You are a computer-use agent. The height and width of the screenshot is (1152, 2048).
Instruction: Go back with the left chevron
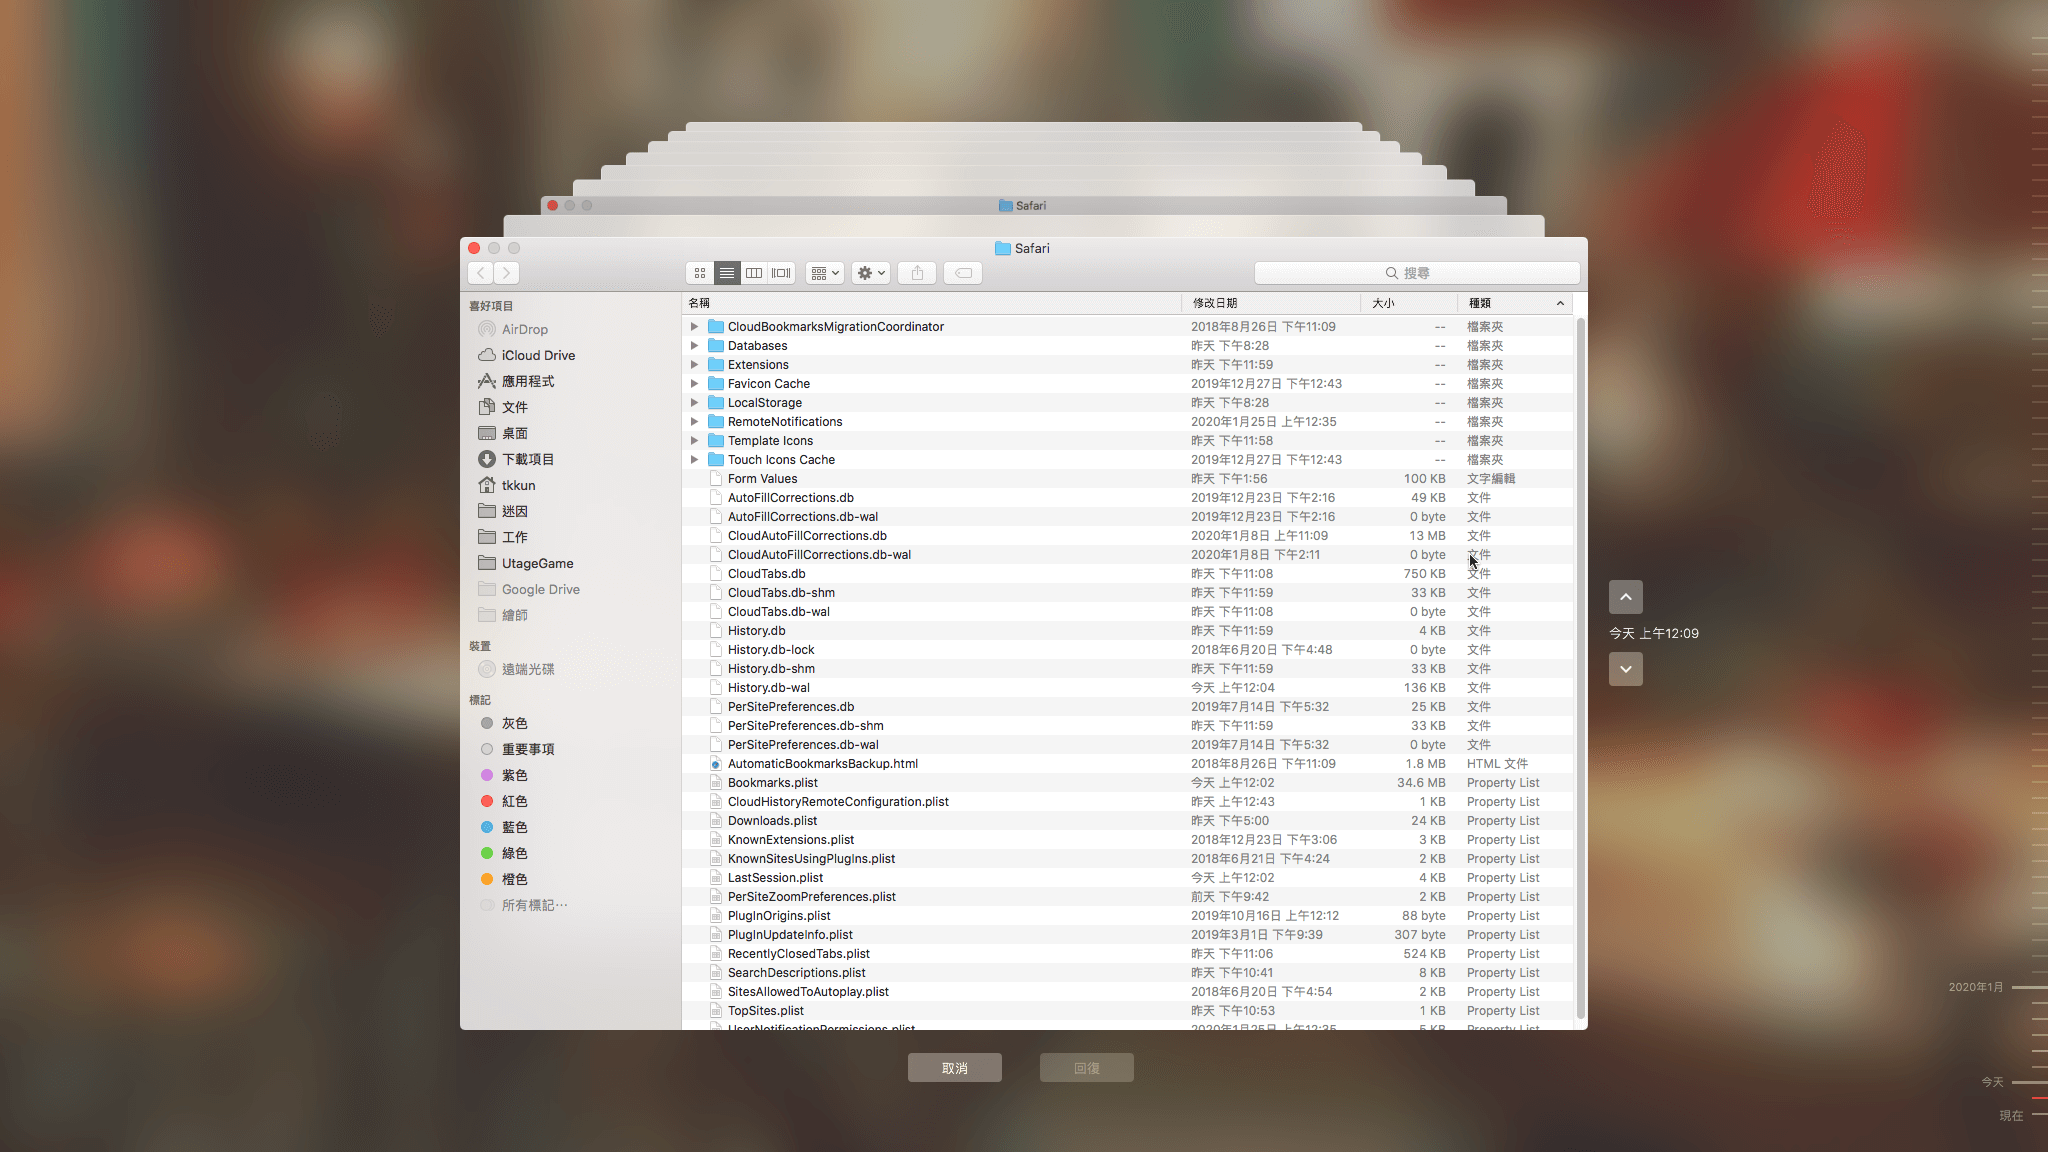click(481, 273)
